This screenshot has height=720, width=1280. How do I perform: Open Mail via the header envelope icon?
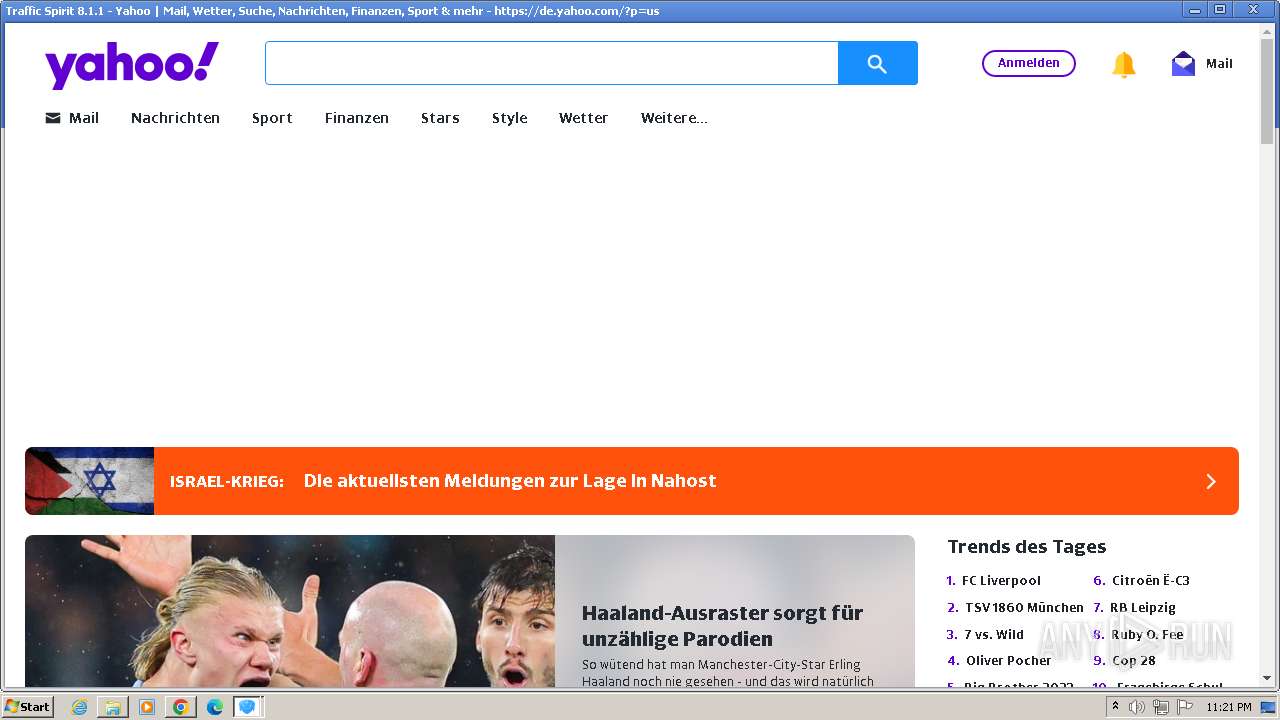pos(1183,63)
